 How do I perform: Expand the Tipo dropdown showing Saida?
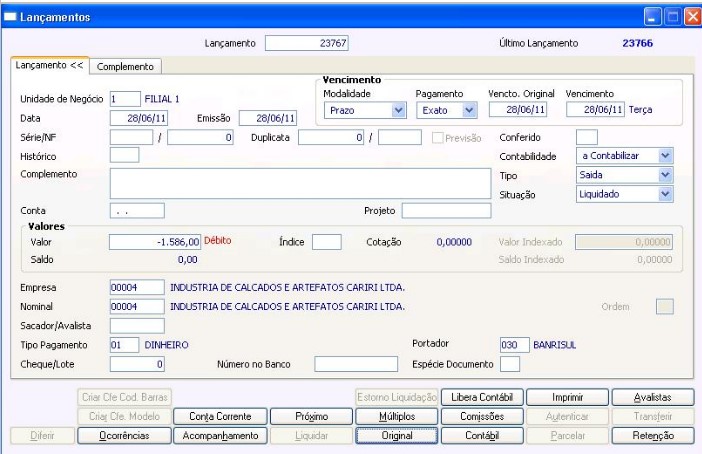click(x=665, y=175)
